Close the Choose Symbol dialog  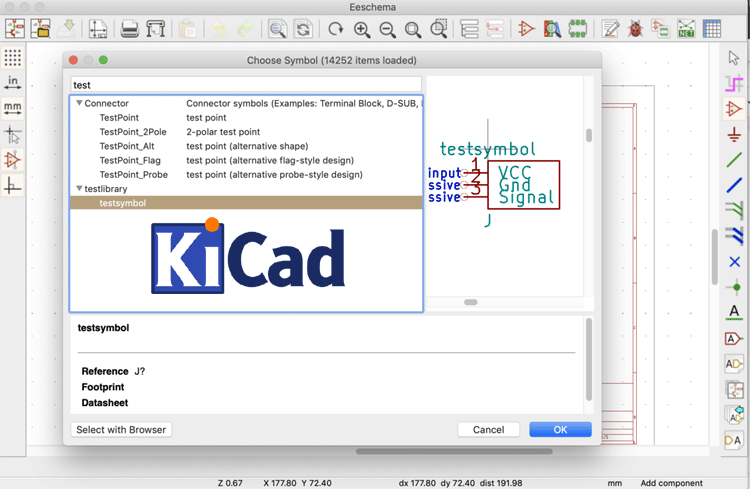(x=73, y=60)
